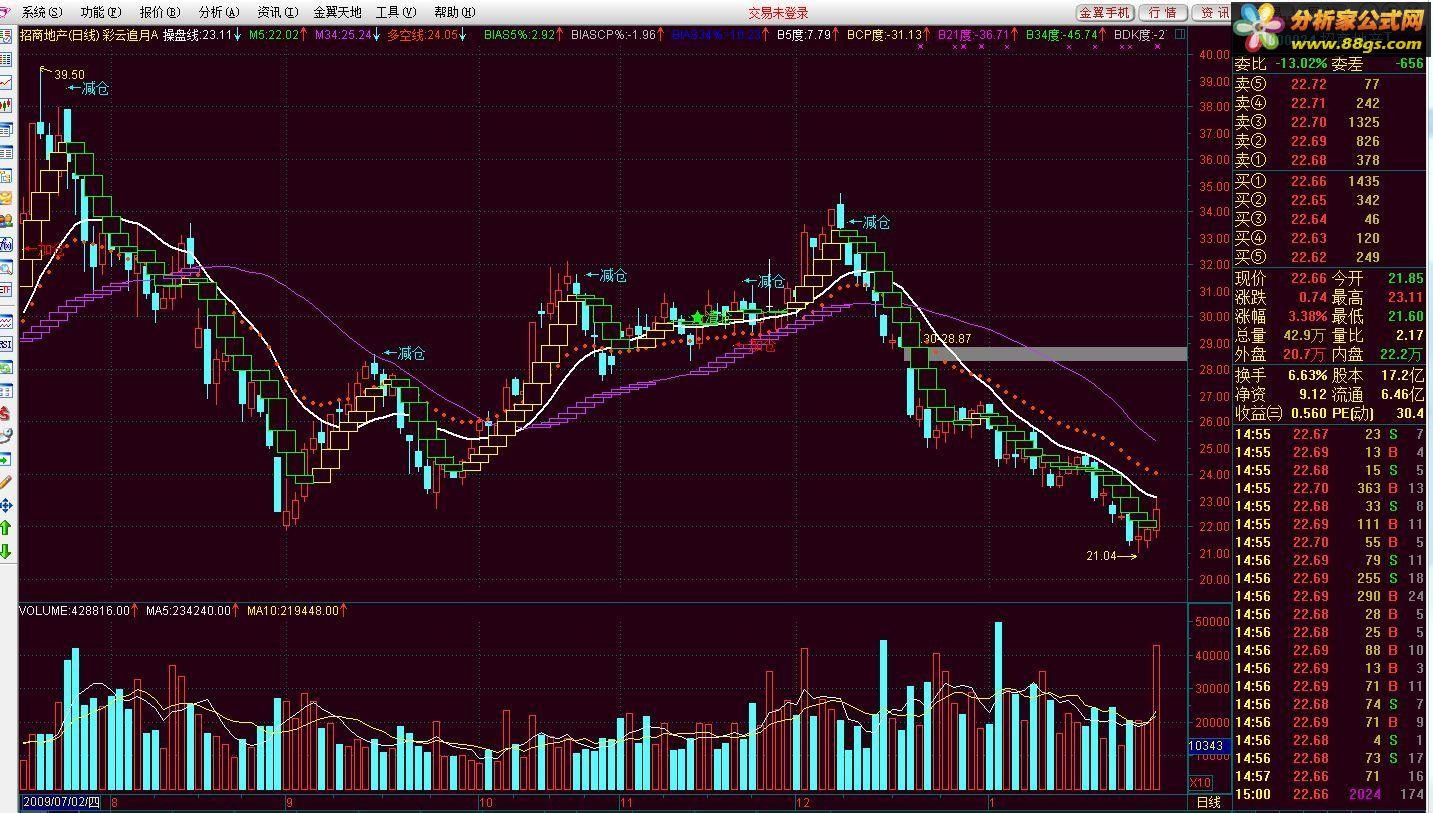The width and height of the screenshot is (1433, 813).
Task: Click the refresh arrows window sidebar icon
Action: click(x=7, y=369)
